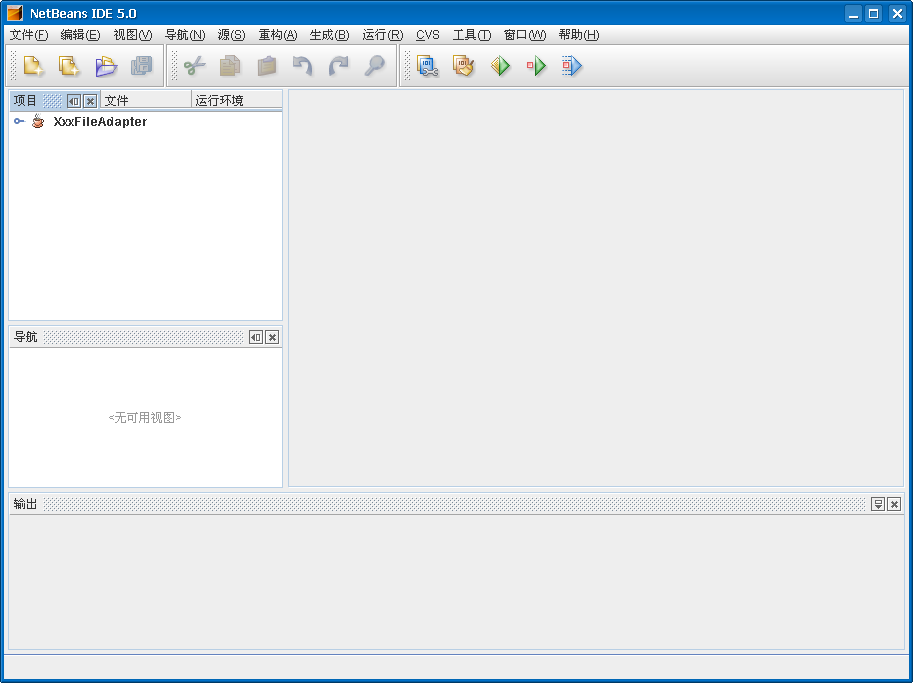Click the Clean and Build Main Project icon
Image resolution: width=913 pixels, height=683 pixels.
463,66
